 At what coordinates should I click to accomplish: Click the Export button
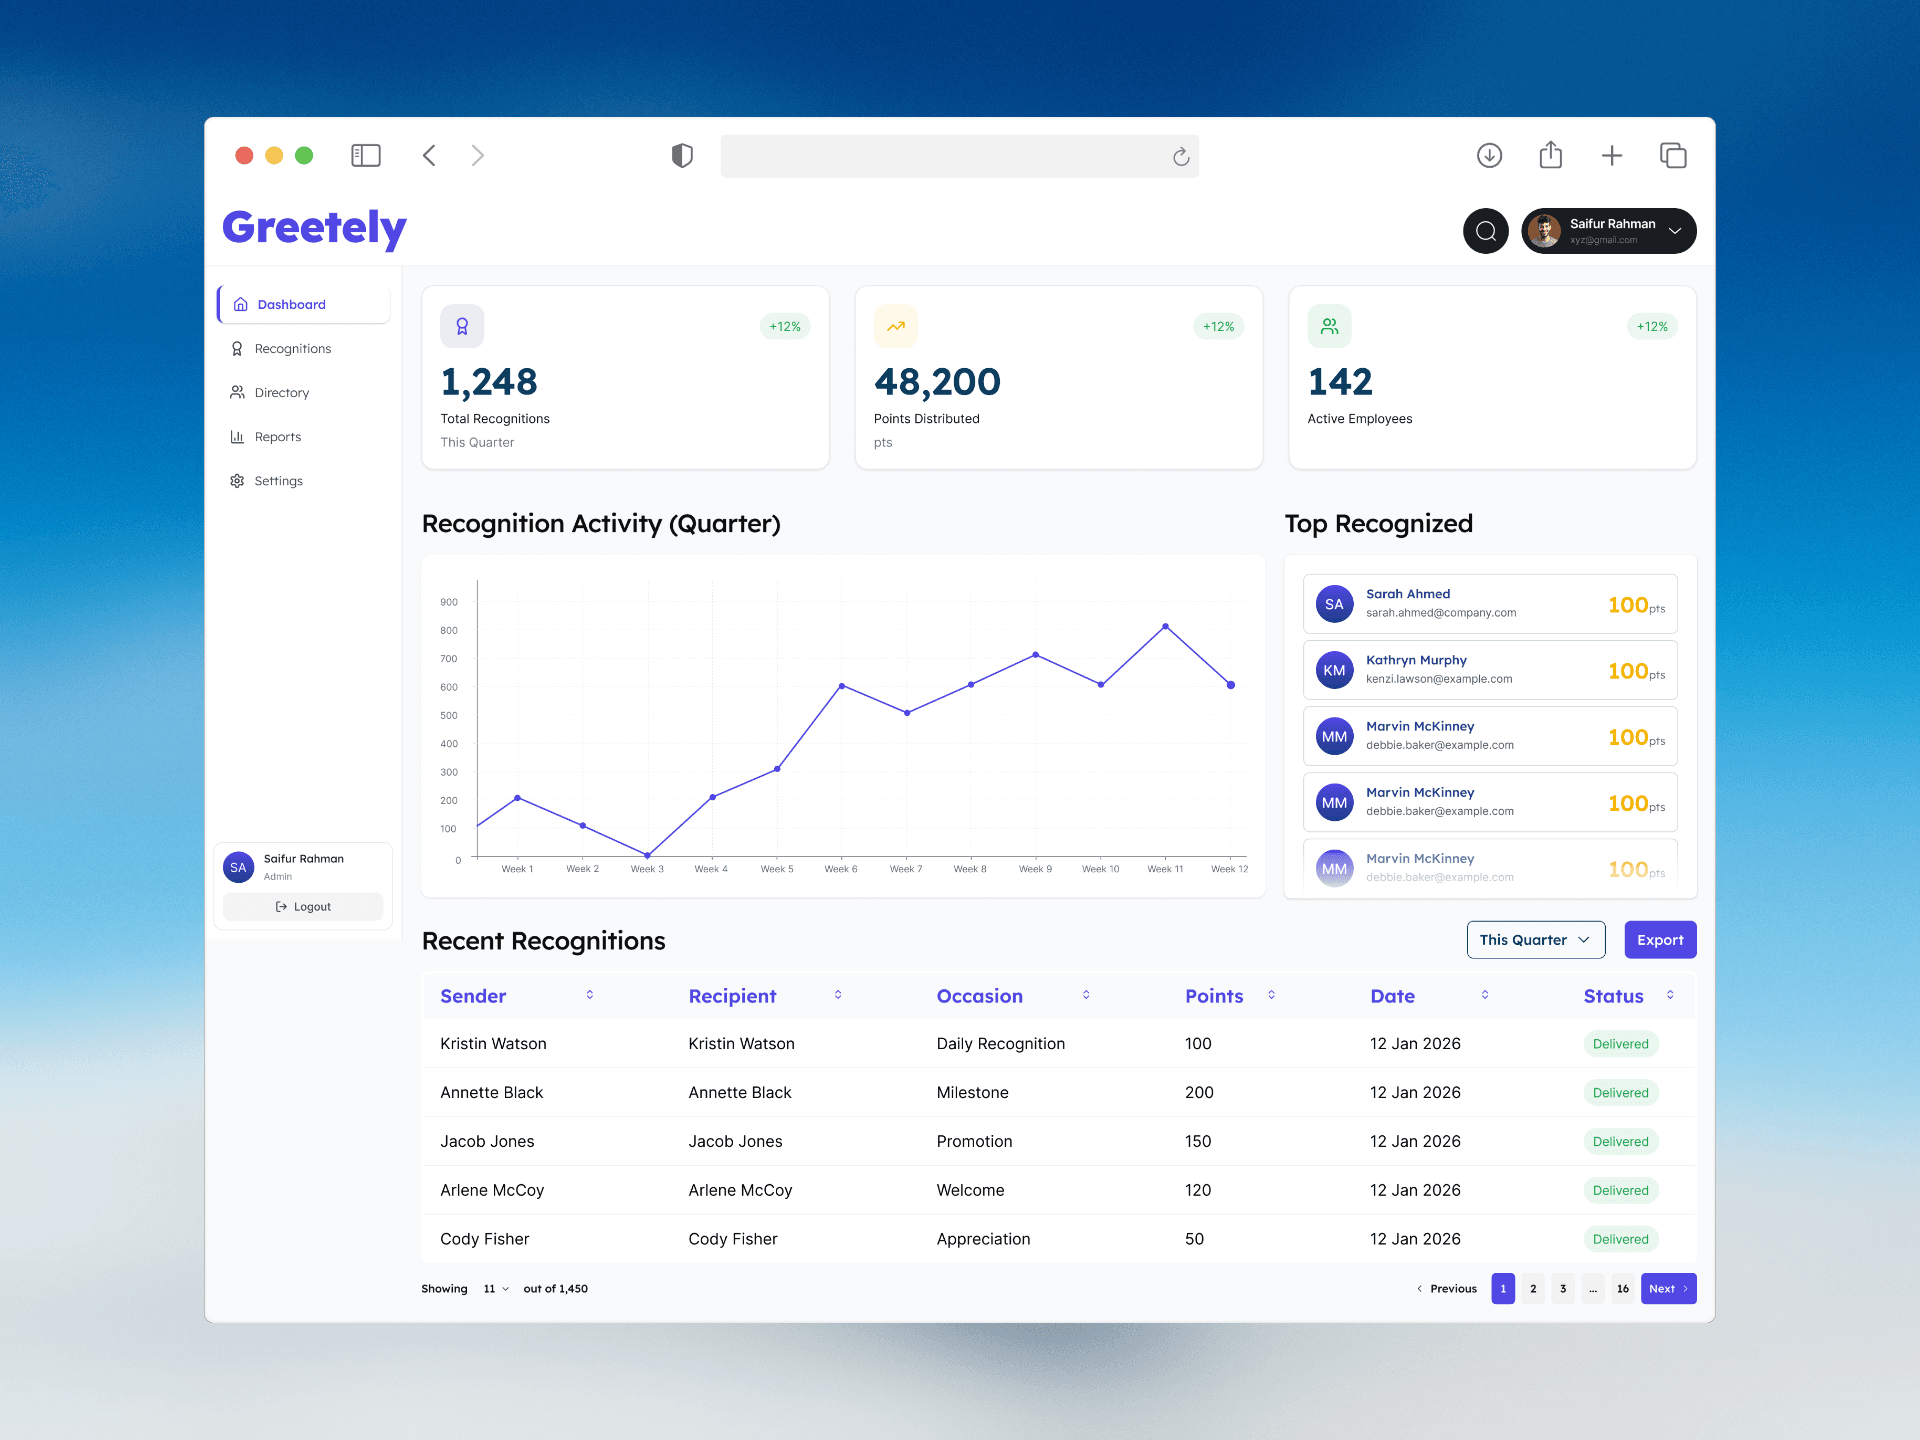click(1660, 940)
